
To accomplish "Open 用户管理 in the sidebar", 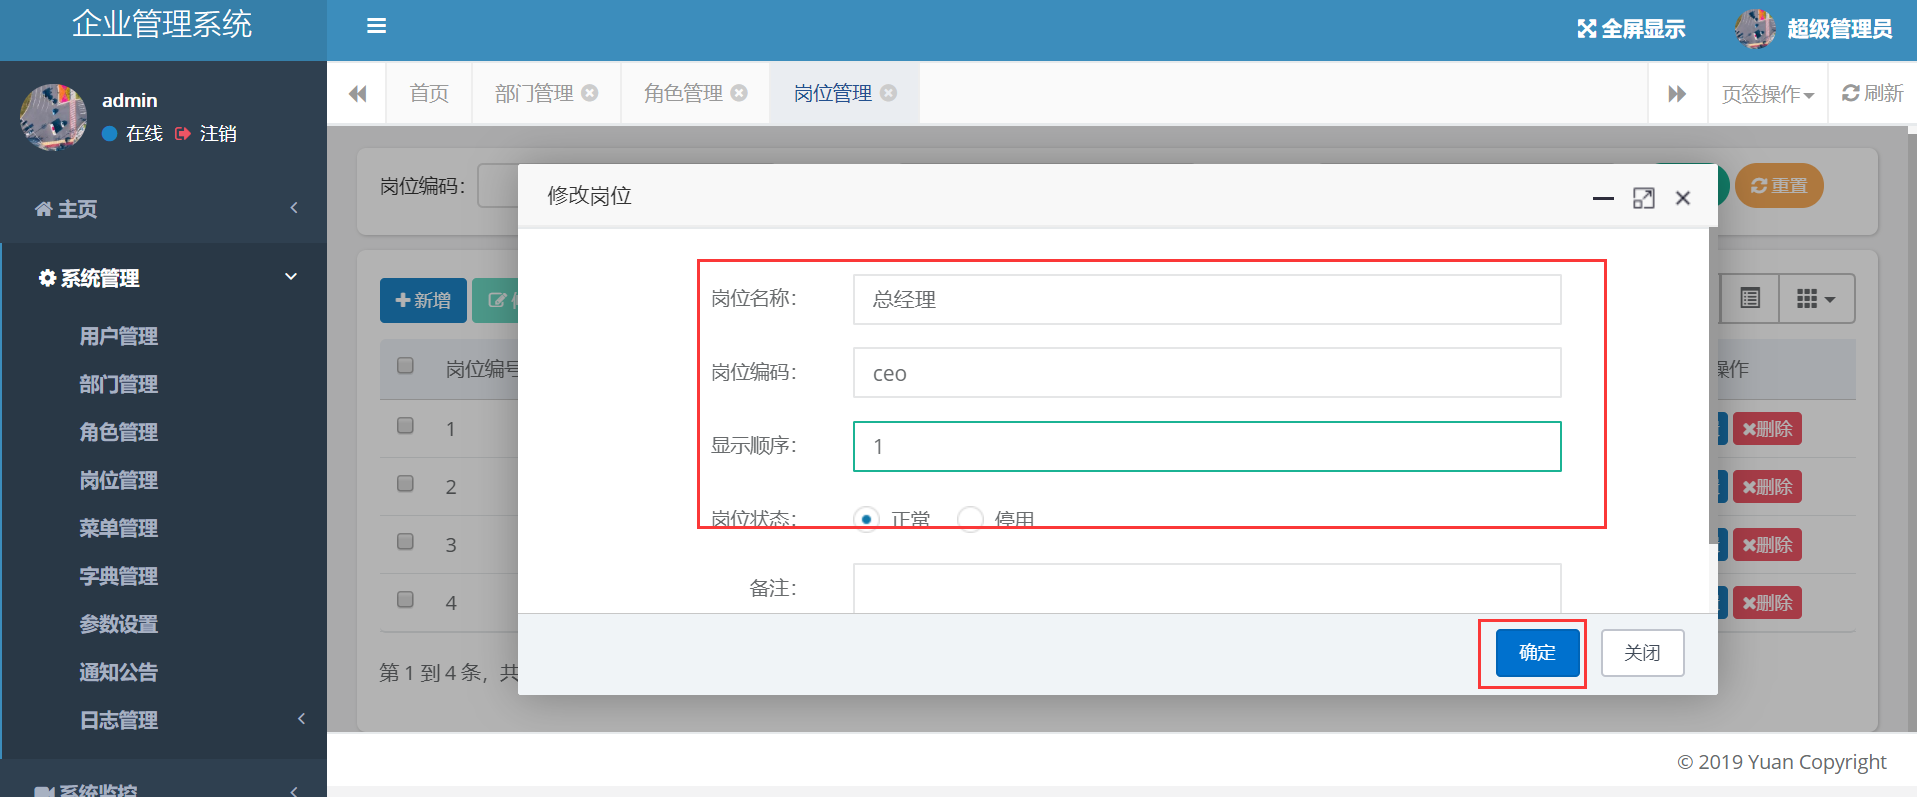I will coord(119,336).
